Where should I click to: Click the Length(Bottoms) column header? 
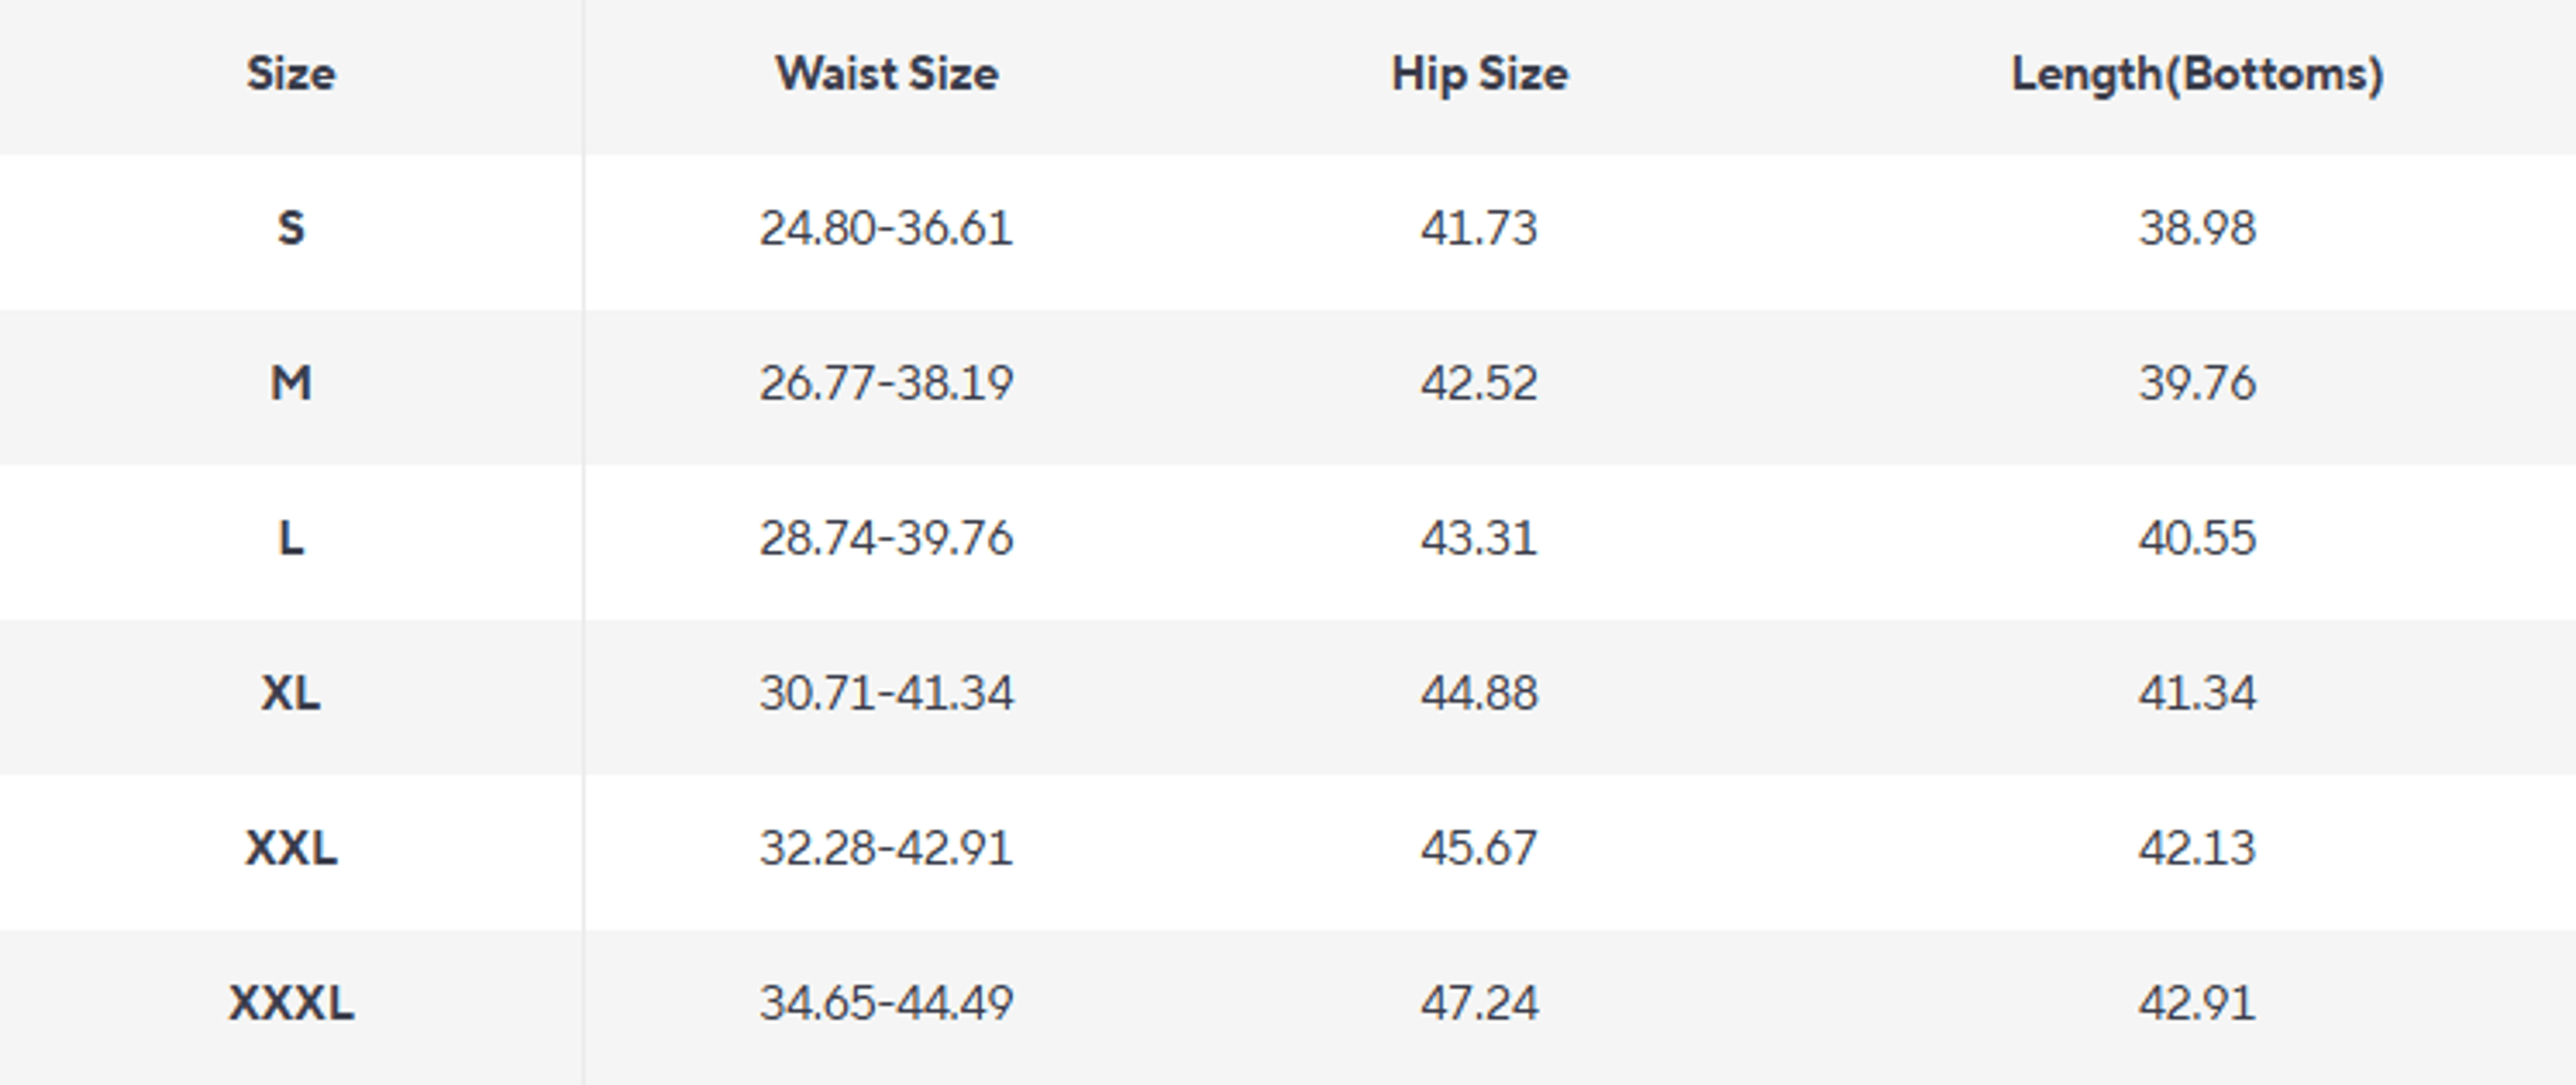(2197, 75)
